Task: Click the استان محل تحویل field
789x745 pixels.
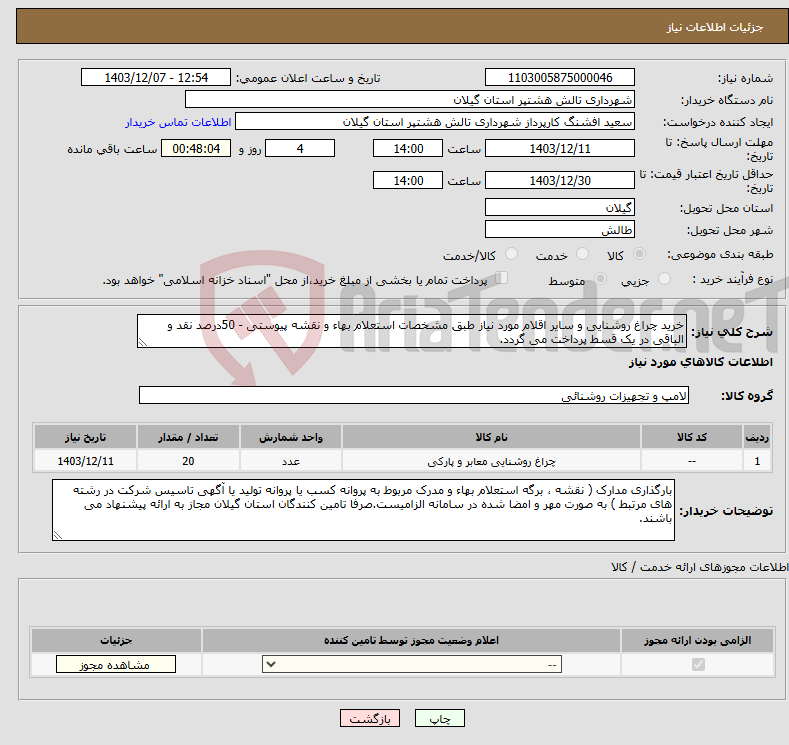Action: click(x=559, y=207)
